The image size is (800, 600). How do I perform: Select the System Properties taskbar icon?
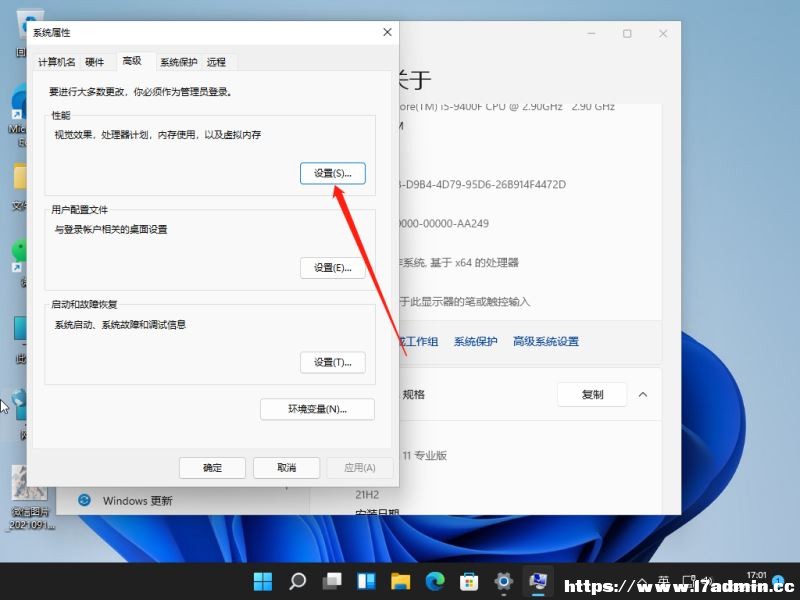[538, 581]
